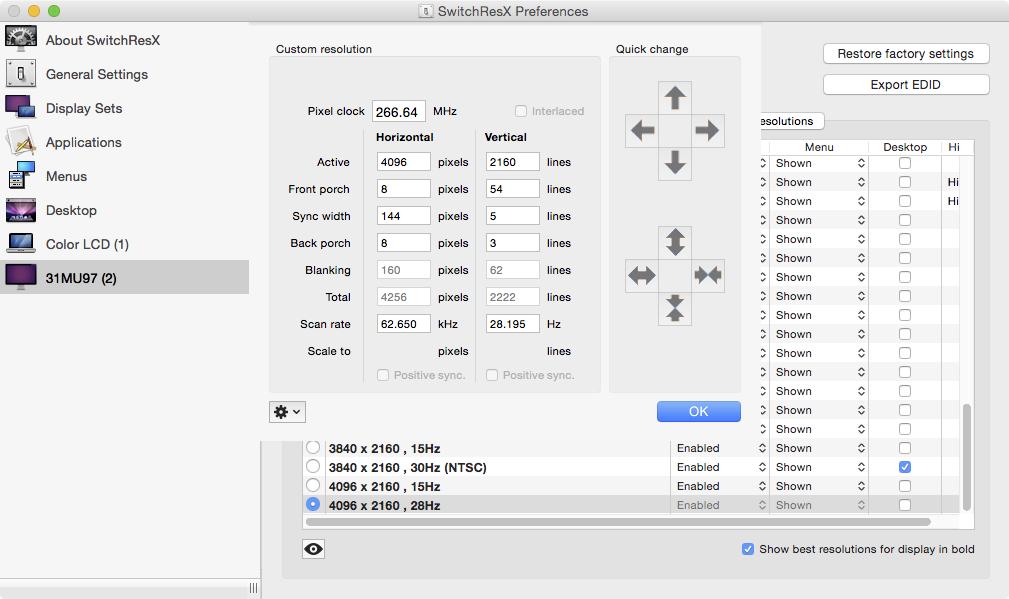Uncheck Show best resolutions in bold
1009x599 pixels.
point(748,549)
